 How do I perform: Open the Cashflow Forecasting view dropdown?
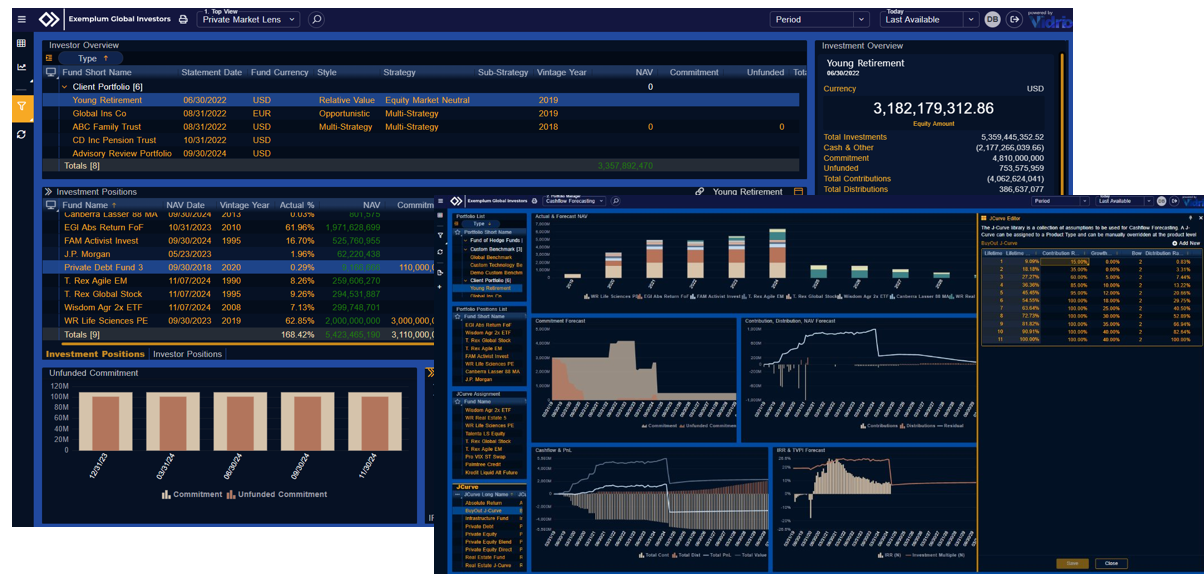tap(574, 201)
